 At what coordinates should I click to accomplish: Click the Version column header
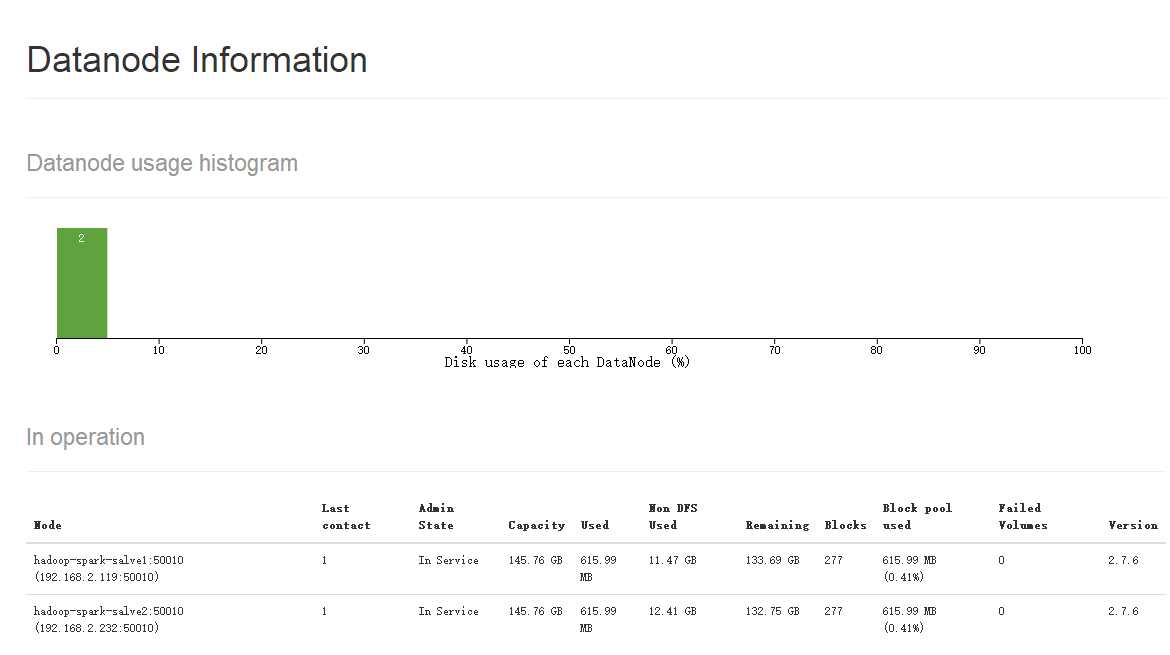pos(1133,525)
